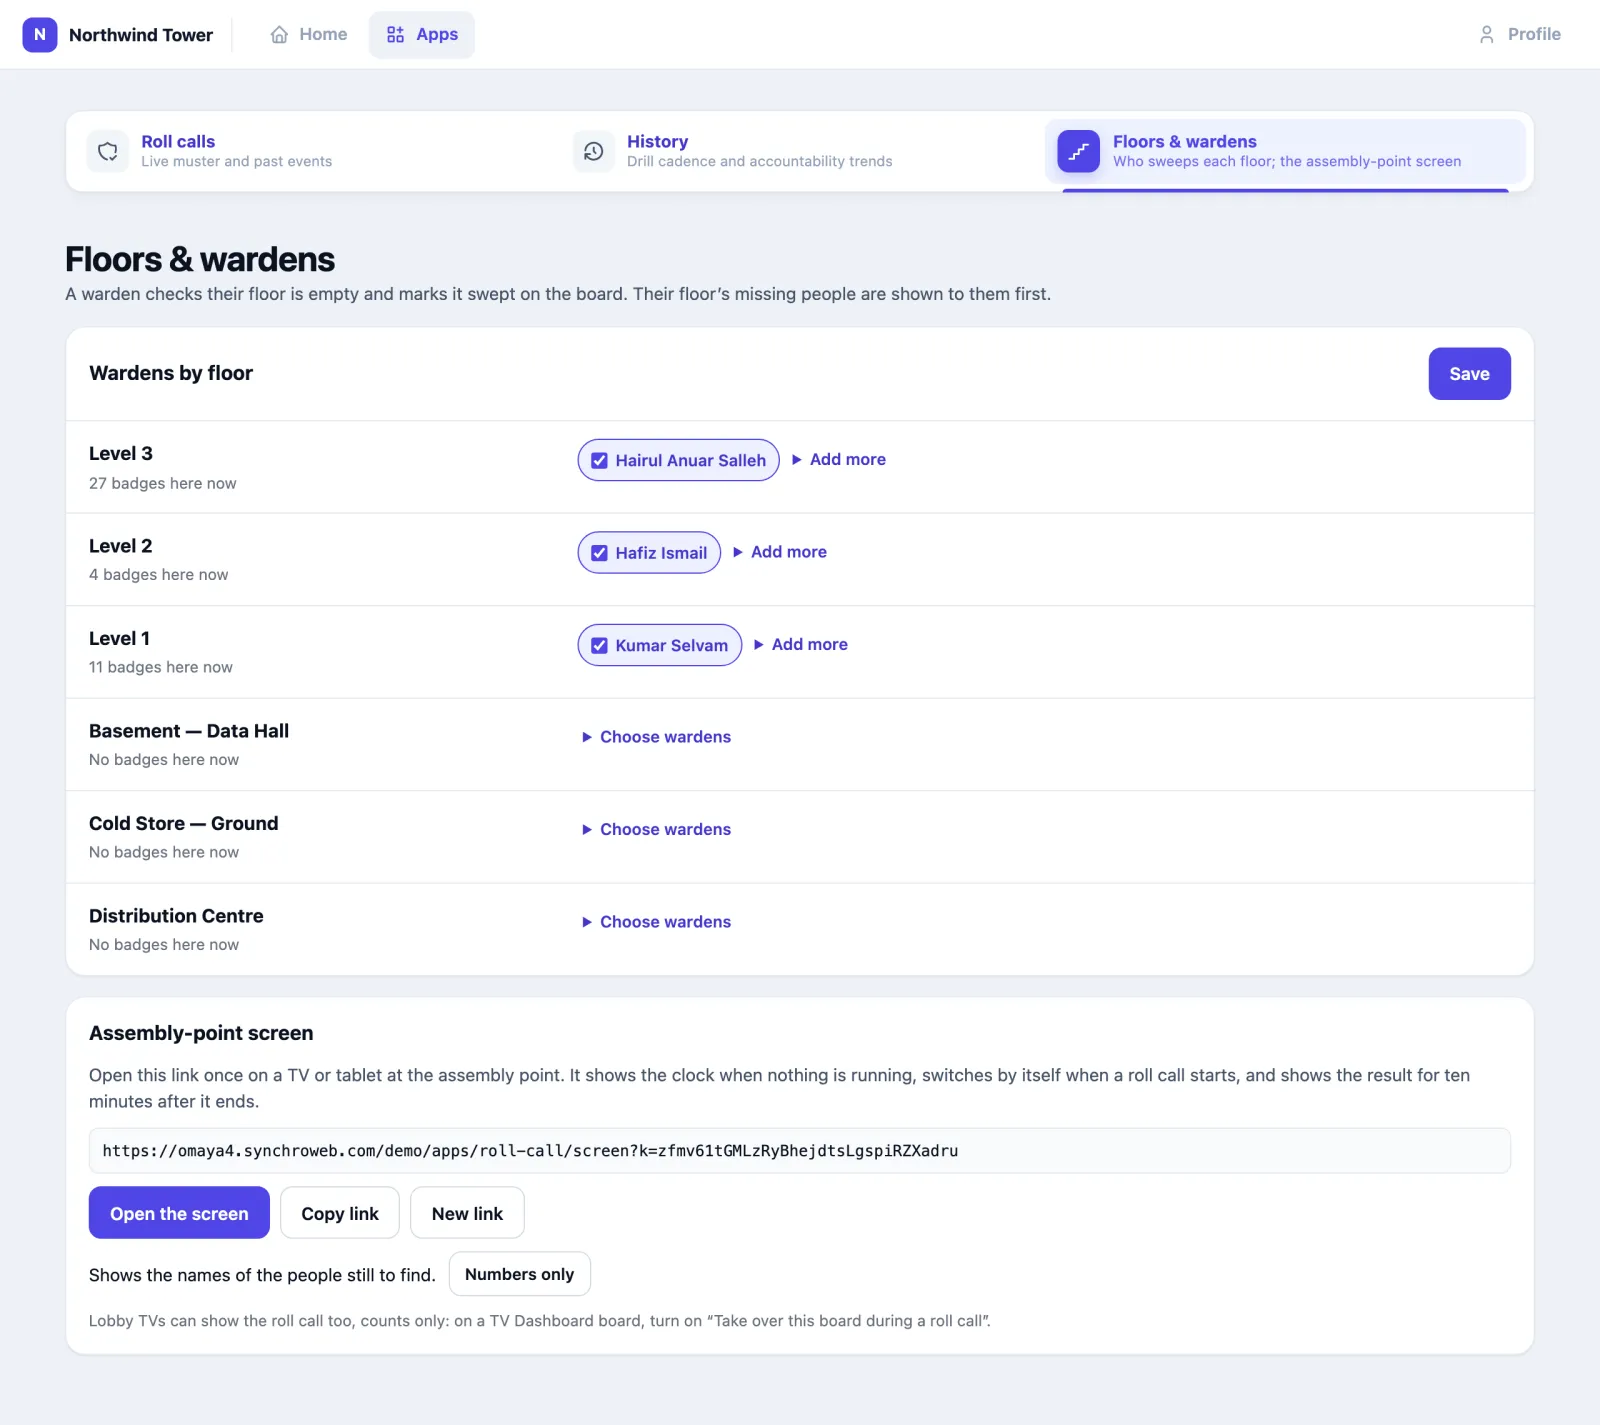Click '4 badges here now' text
Screen dimensions: 1600x1425
point(159,575)
